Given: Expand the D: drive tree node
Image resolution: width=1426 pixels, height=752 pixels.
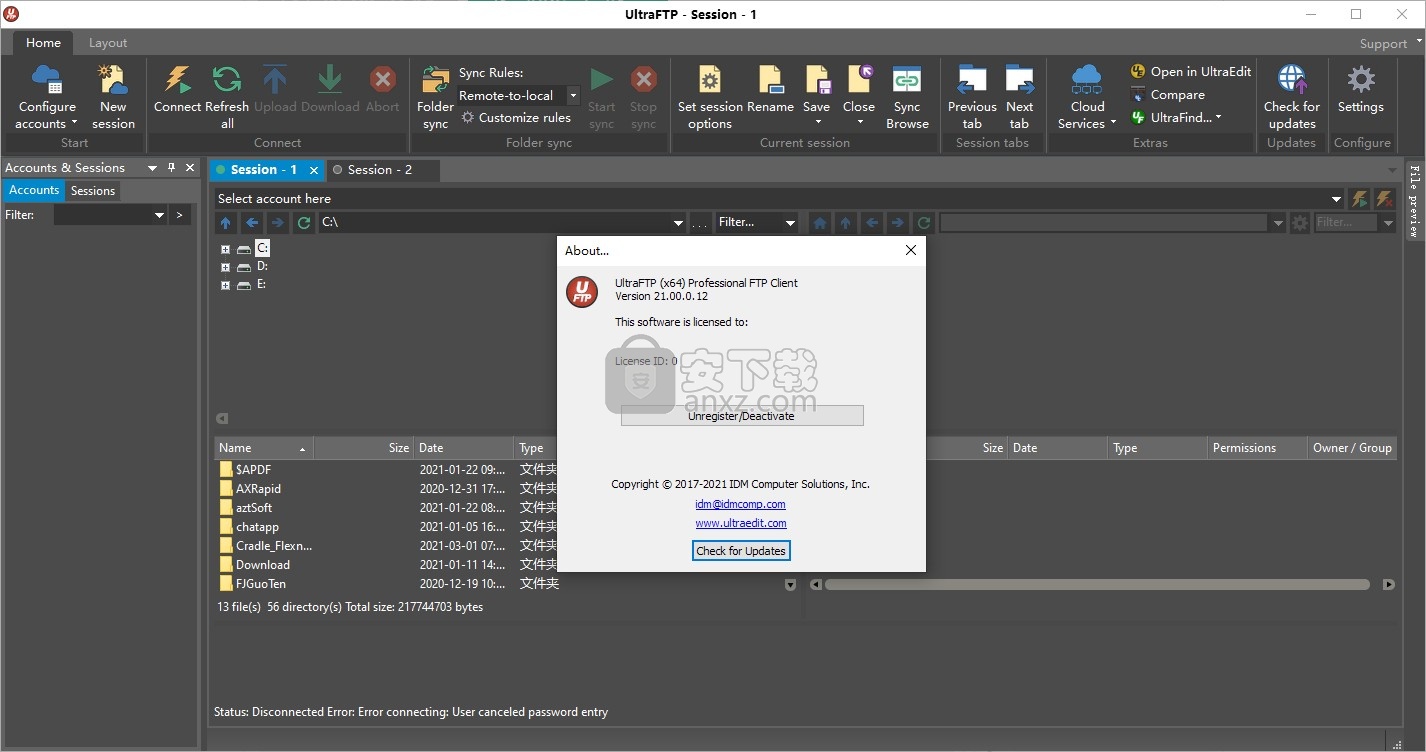Looking at the screenshot, I should point(225,267).
